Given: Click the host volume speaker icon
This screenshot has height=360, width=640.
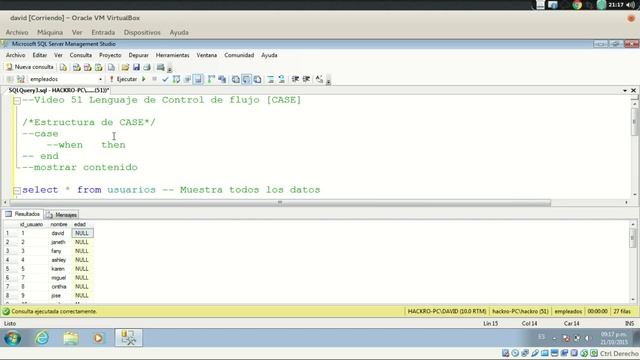Looking at the screenshot, I should click(631, 5).
